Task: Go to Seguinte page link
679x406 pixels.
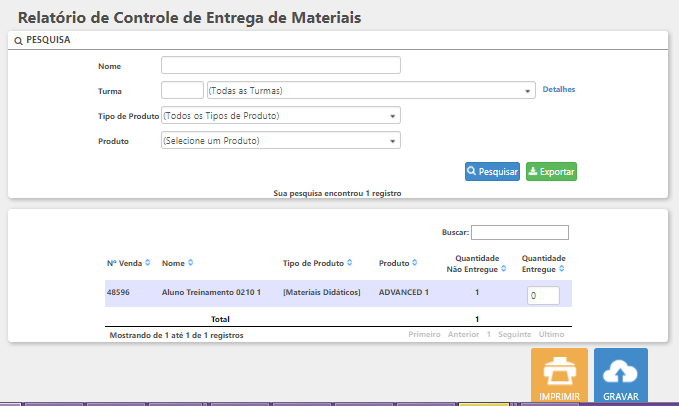Action: click(514, 334)
